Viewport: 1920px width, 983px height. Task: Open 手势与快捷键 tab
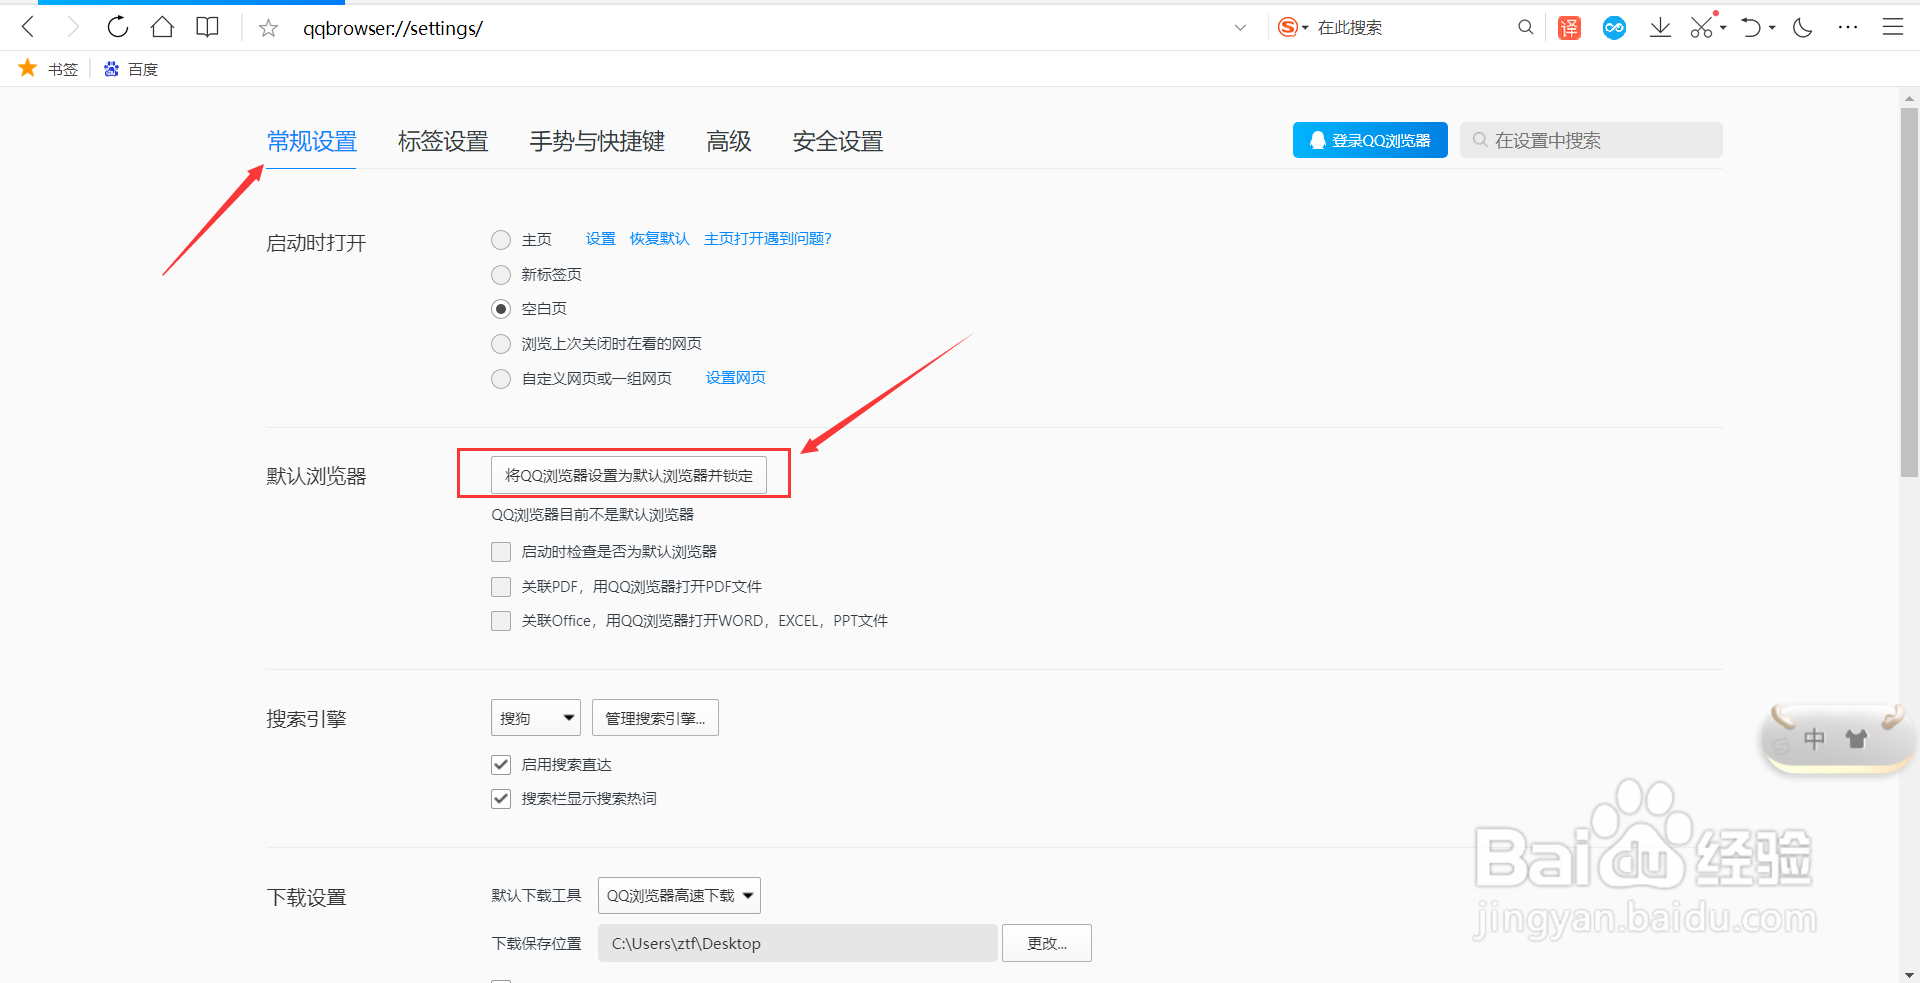597,141
